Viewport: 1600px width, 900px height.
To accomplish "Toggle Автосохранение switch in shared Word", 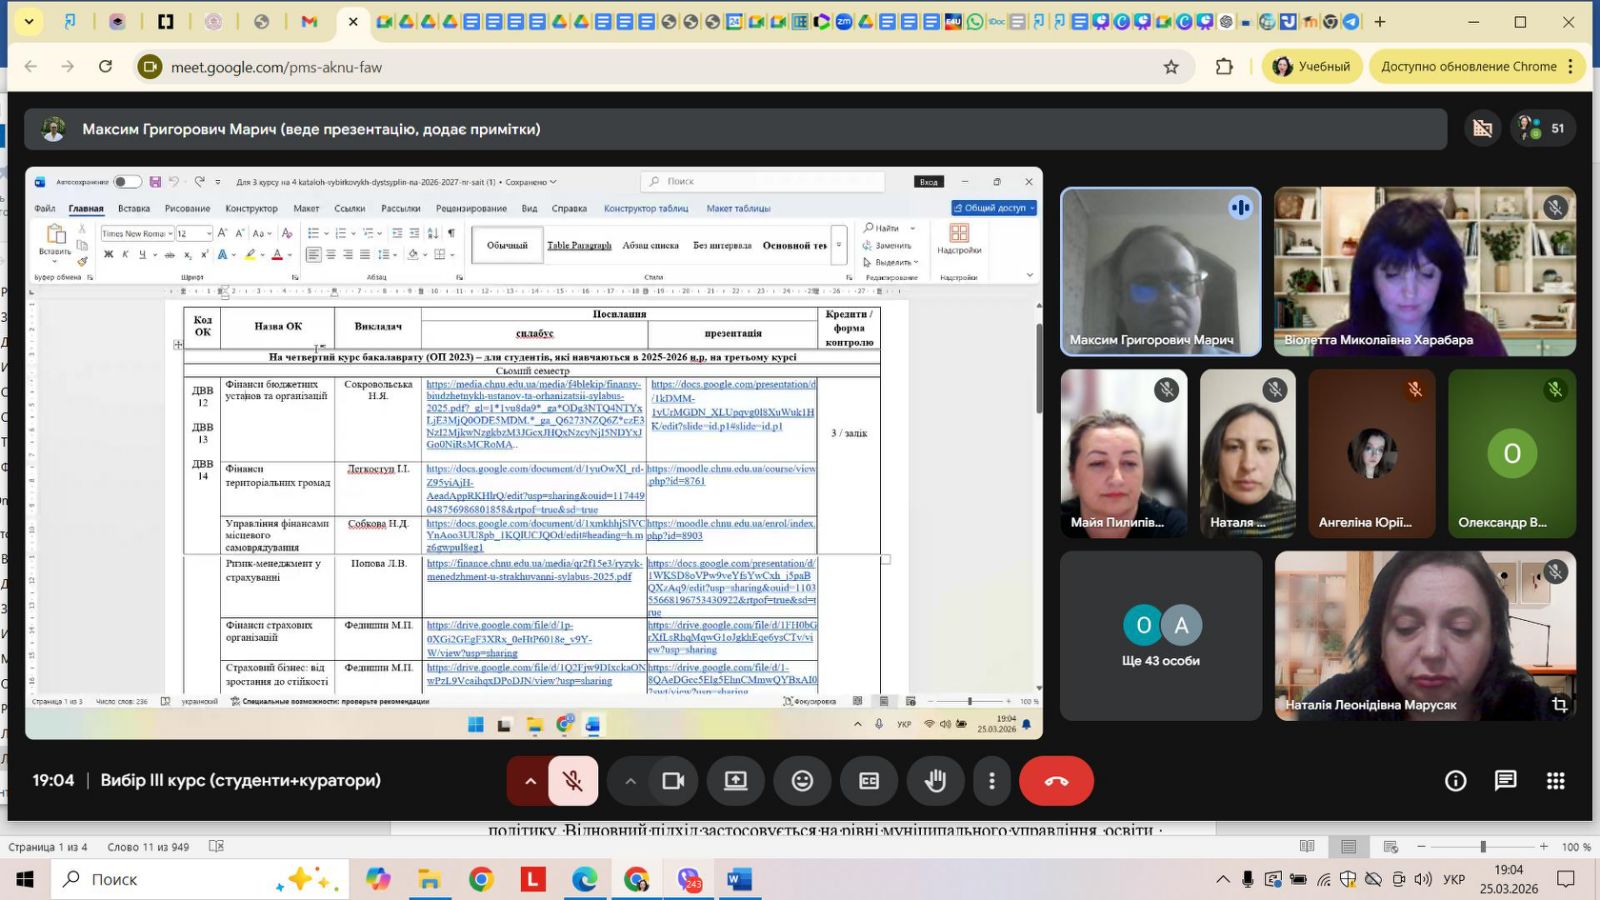I will [127, 182].
